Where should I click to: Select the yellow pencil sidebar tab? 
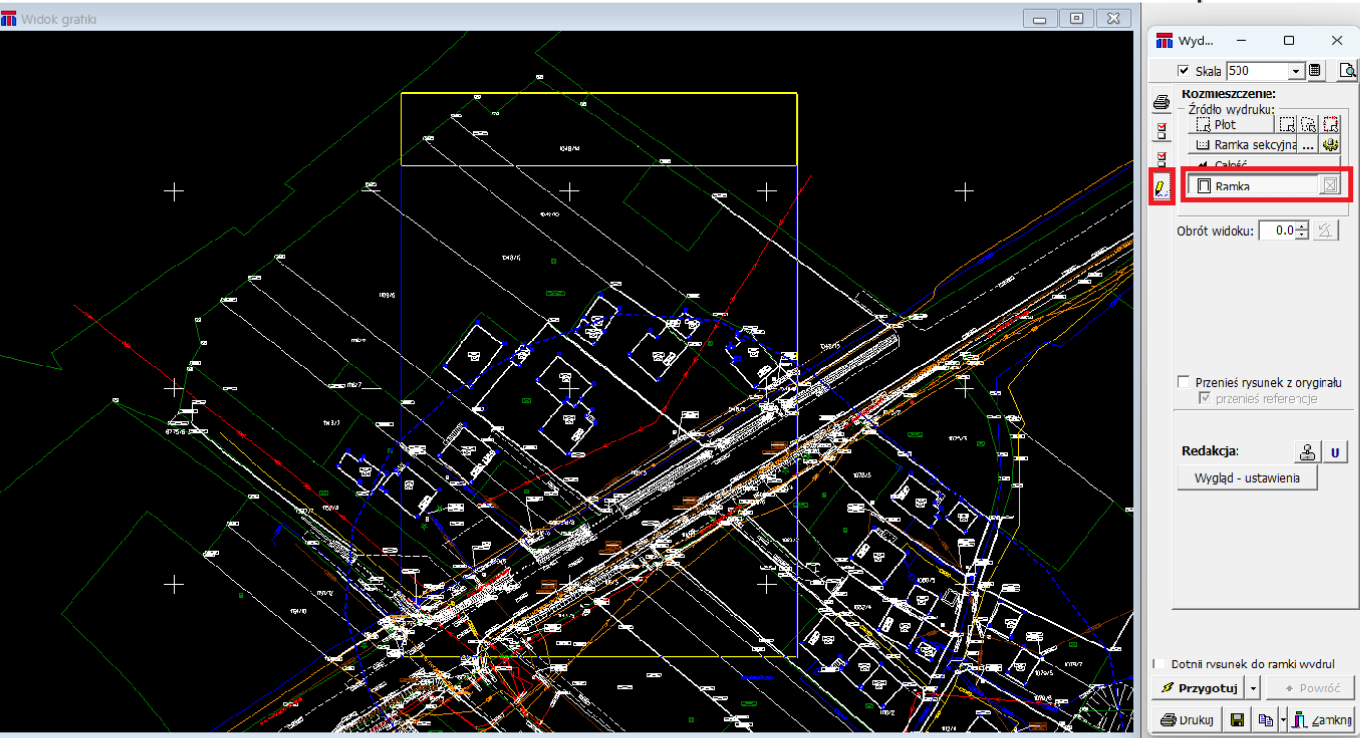click(1161, 188)
